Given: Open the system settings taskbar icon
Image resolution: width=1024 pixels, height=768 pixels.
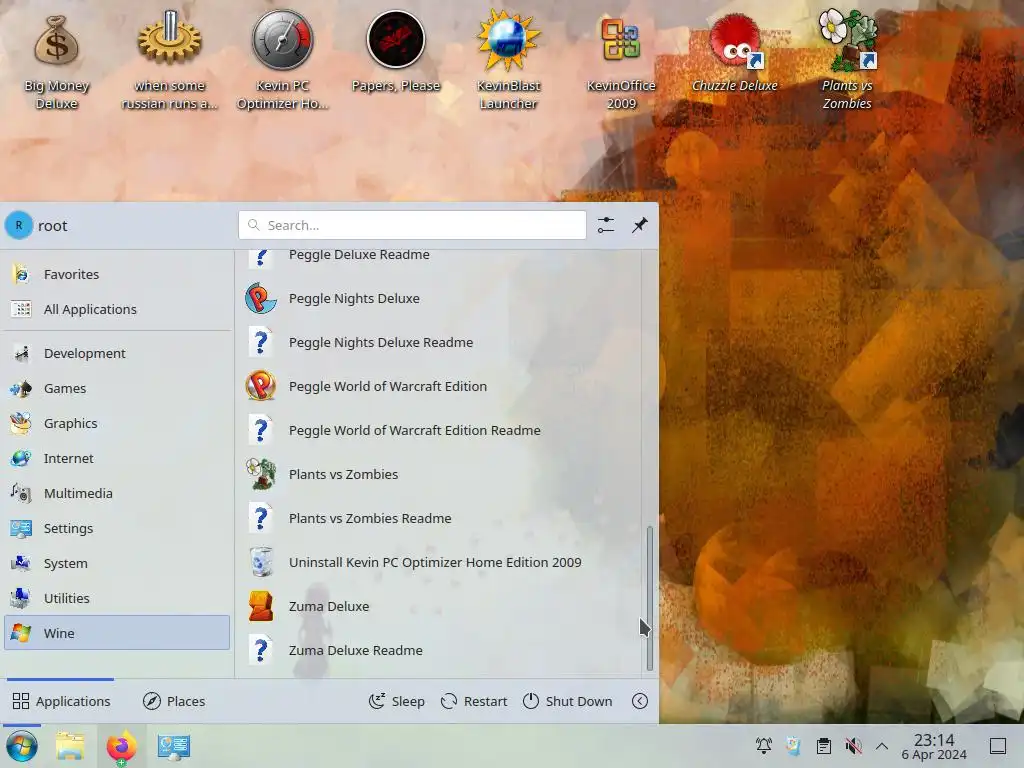Looking at the screenshot, I should (x=174, y=746).
